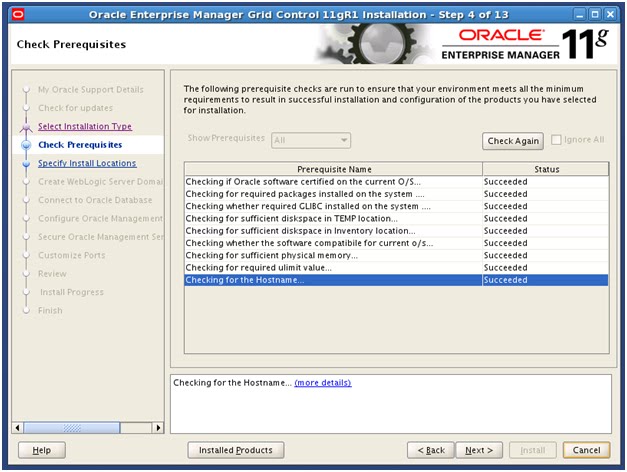Cancel the installation
The width and height of the screenshot is (627, 472).
point(586,450)
